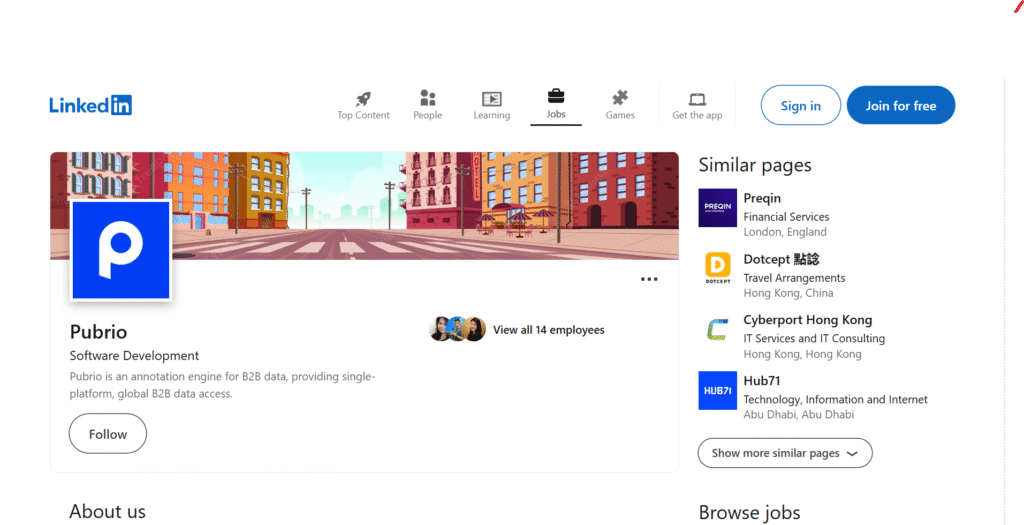This screenshot has width=1024, height=525.
Task: Click the Pubrio company logo
Action: pos(121,250)
